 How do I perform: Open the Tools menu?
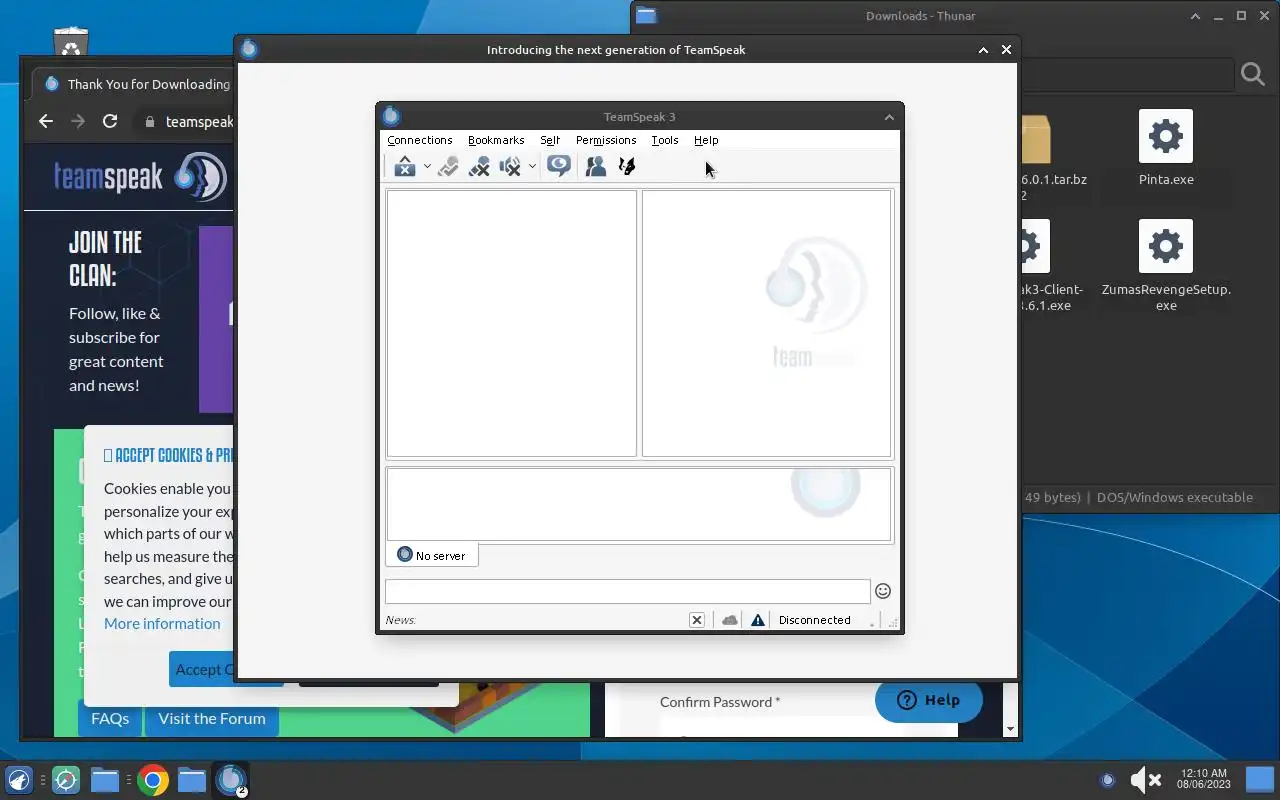(665, 140)
